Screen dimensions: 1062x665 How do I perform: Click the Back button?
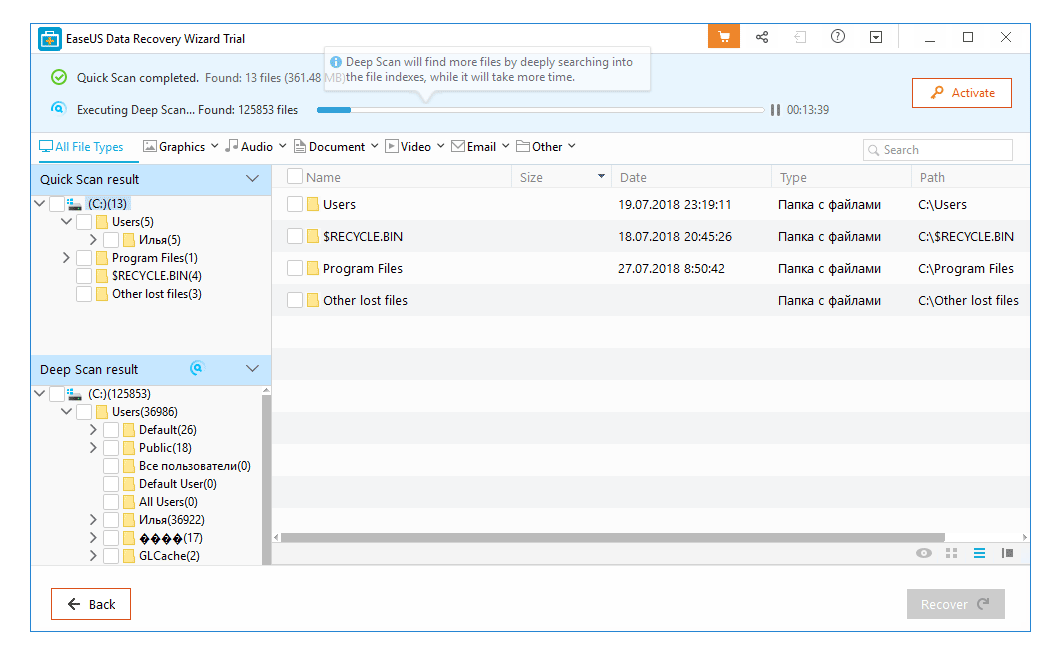[91, 604]
